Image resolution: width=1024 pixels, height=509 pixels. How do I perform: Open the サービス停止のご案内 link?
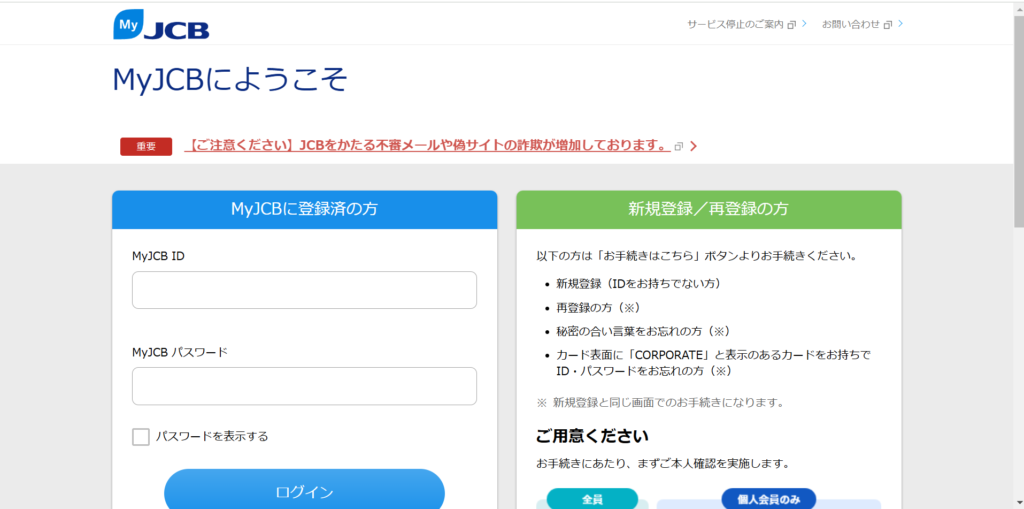[735, 24]
